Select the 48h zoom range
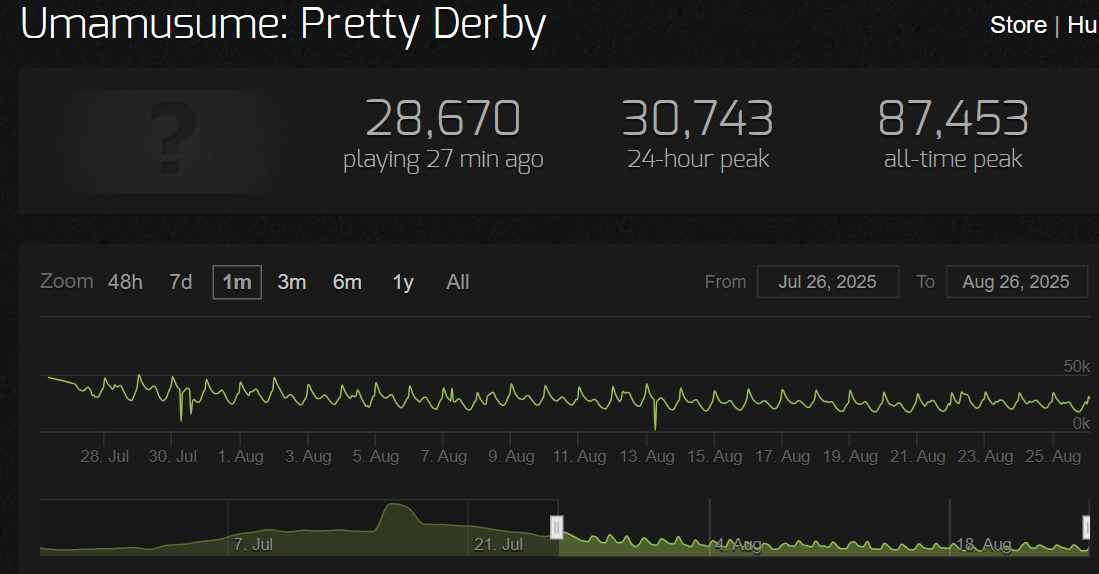The height and width of the screenshot is (574, 1099). [125, 282]
